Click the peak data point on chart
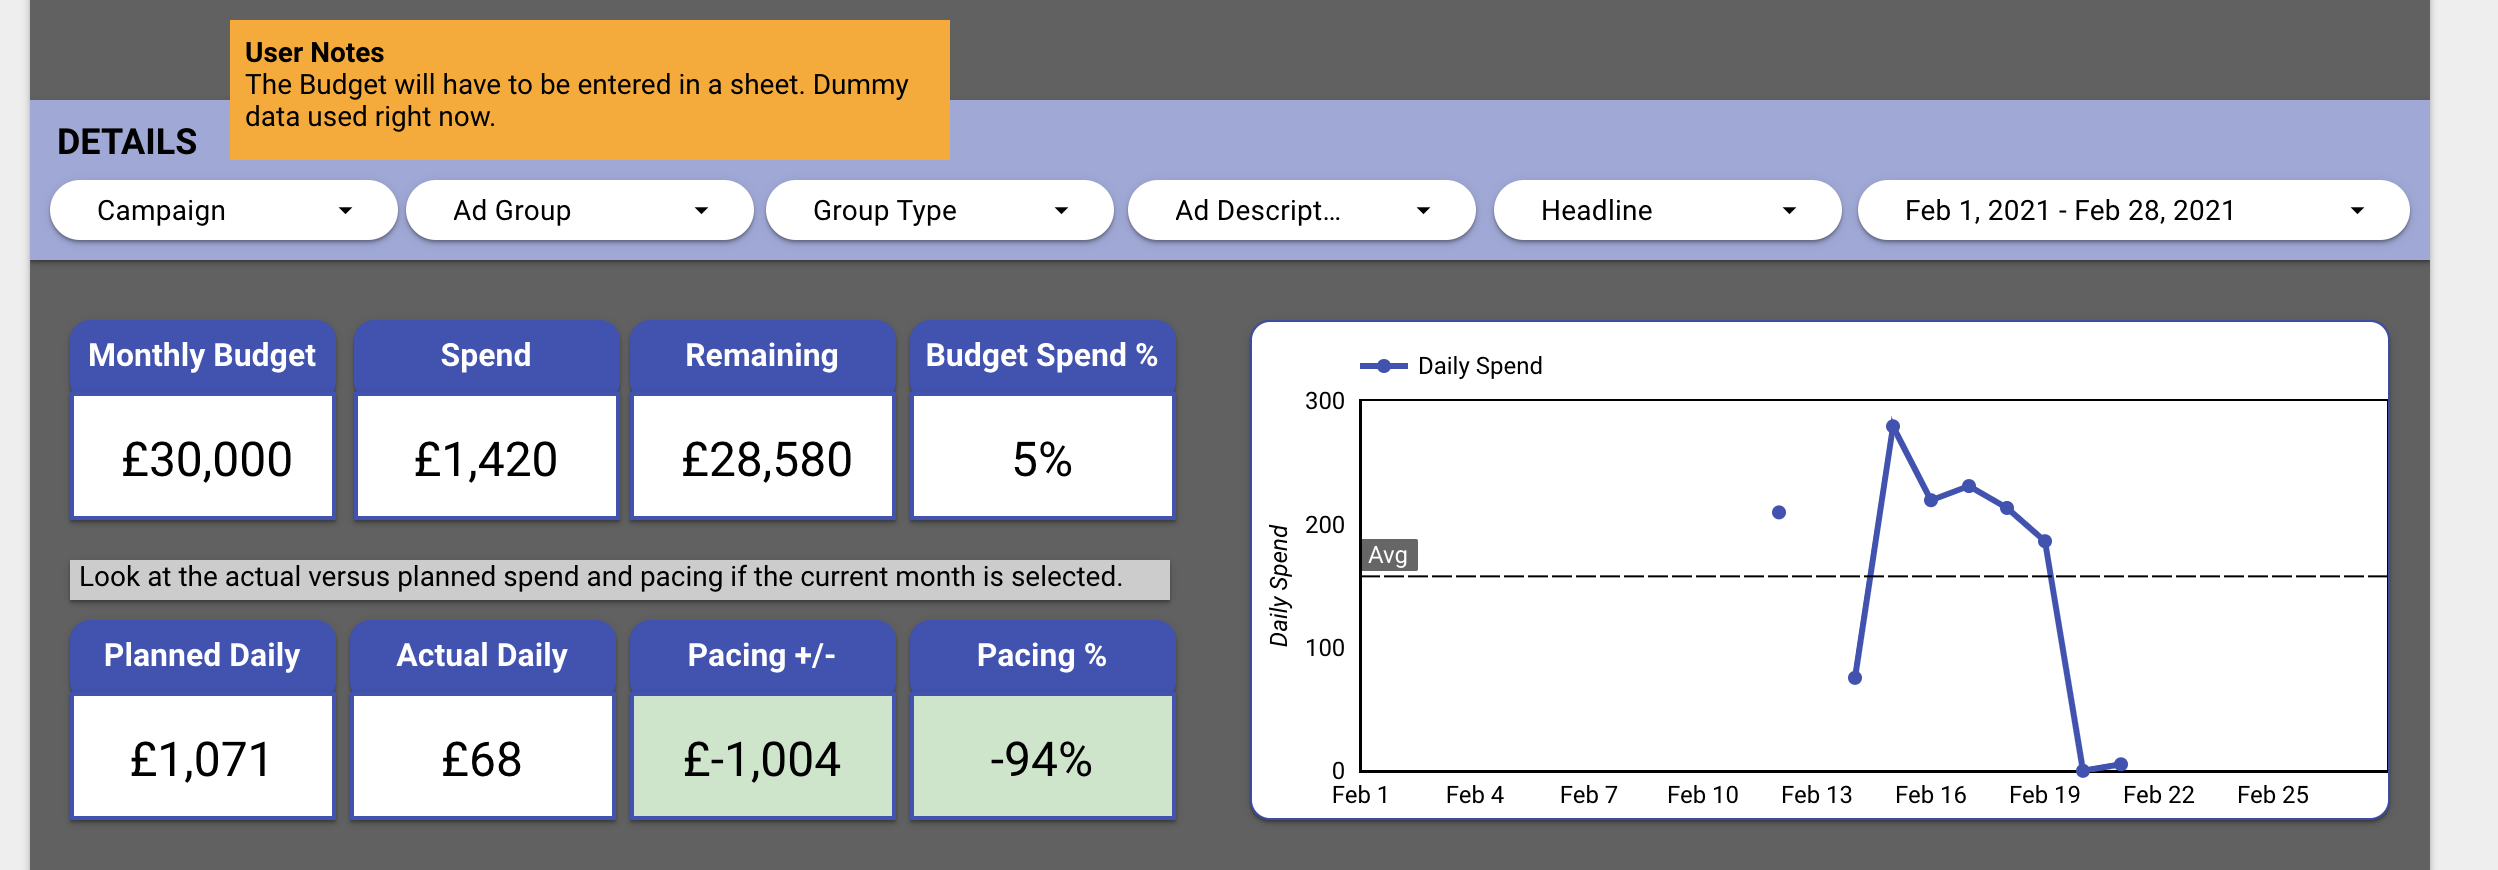 point(1893,427)
